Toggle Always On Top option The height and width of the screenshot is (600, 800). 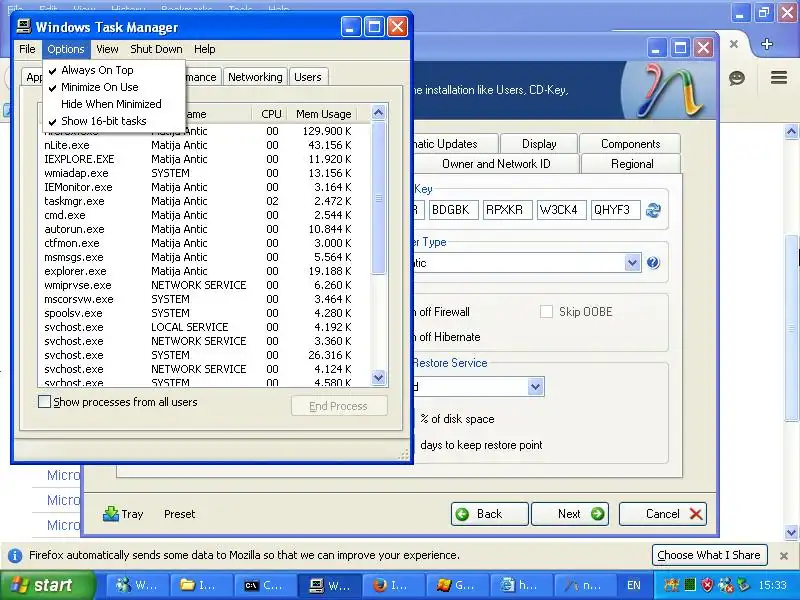coord(114,70)
